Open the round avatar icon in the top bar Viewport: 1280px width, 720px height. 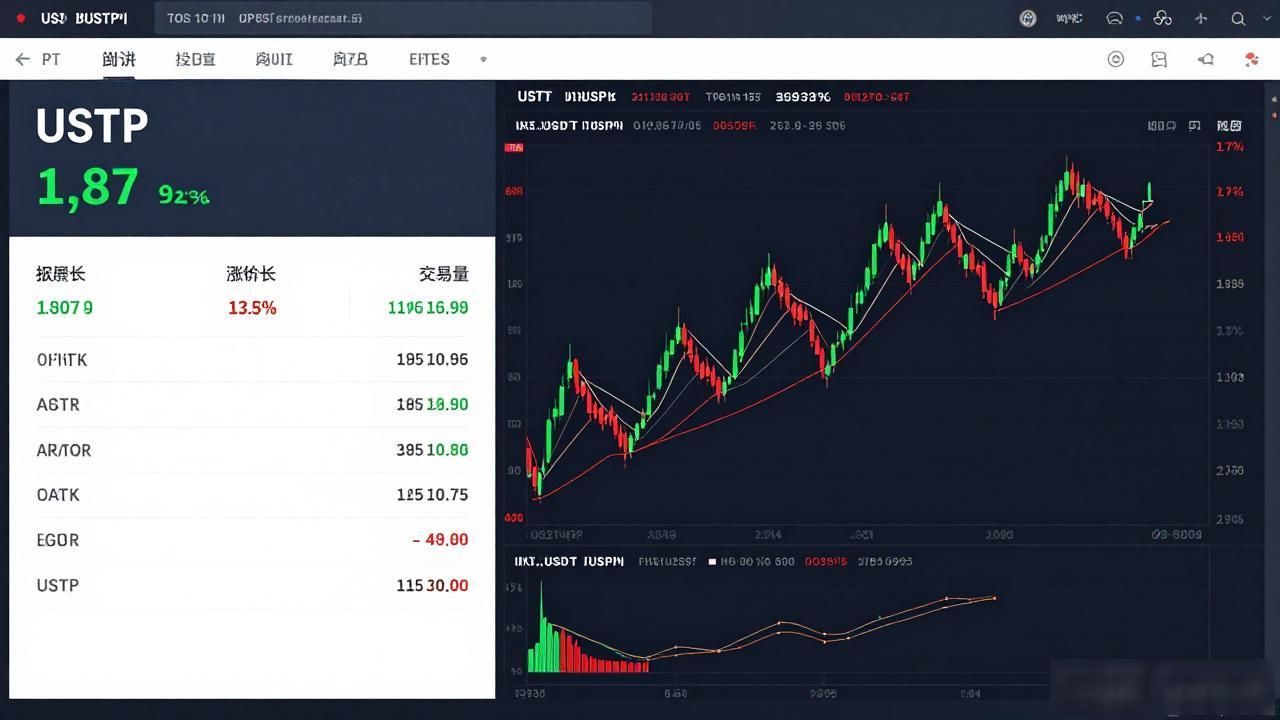pos(1027,18)
